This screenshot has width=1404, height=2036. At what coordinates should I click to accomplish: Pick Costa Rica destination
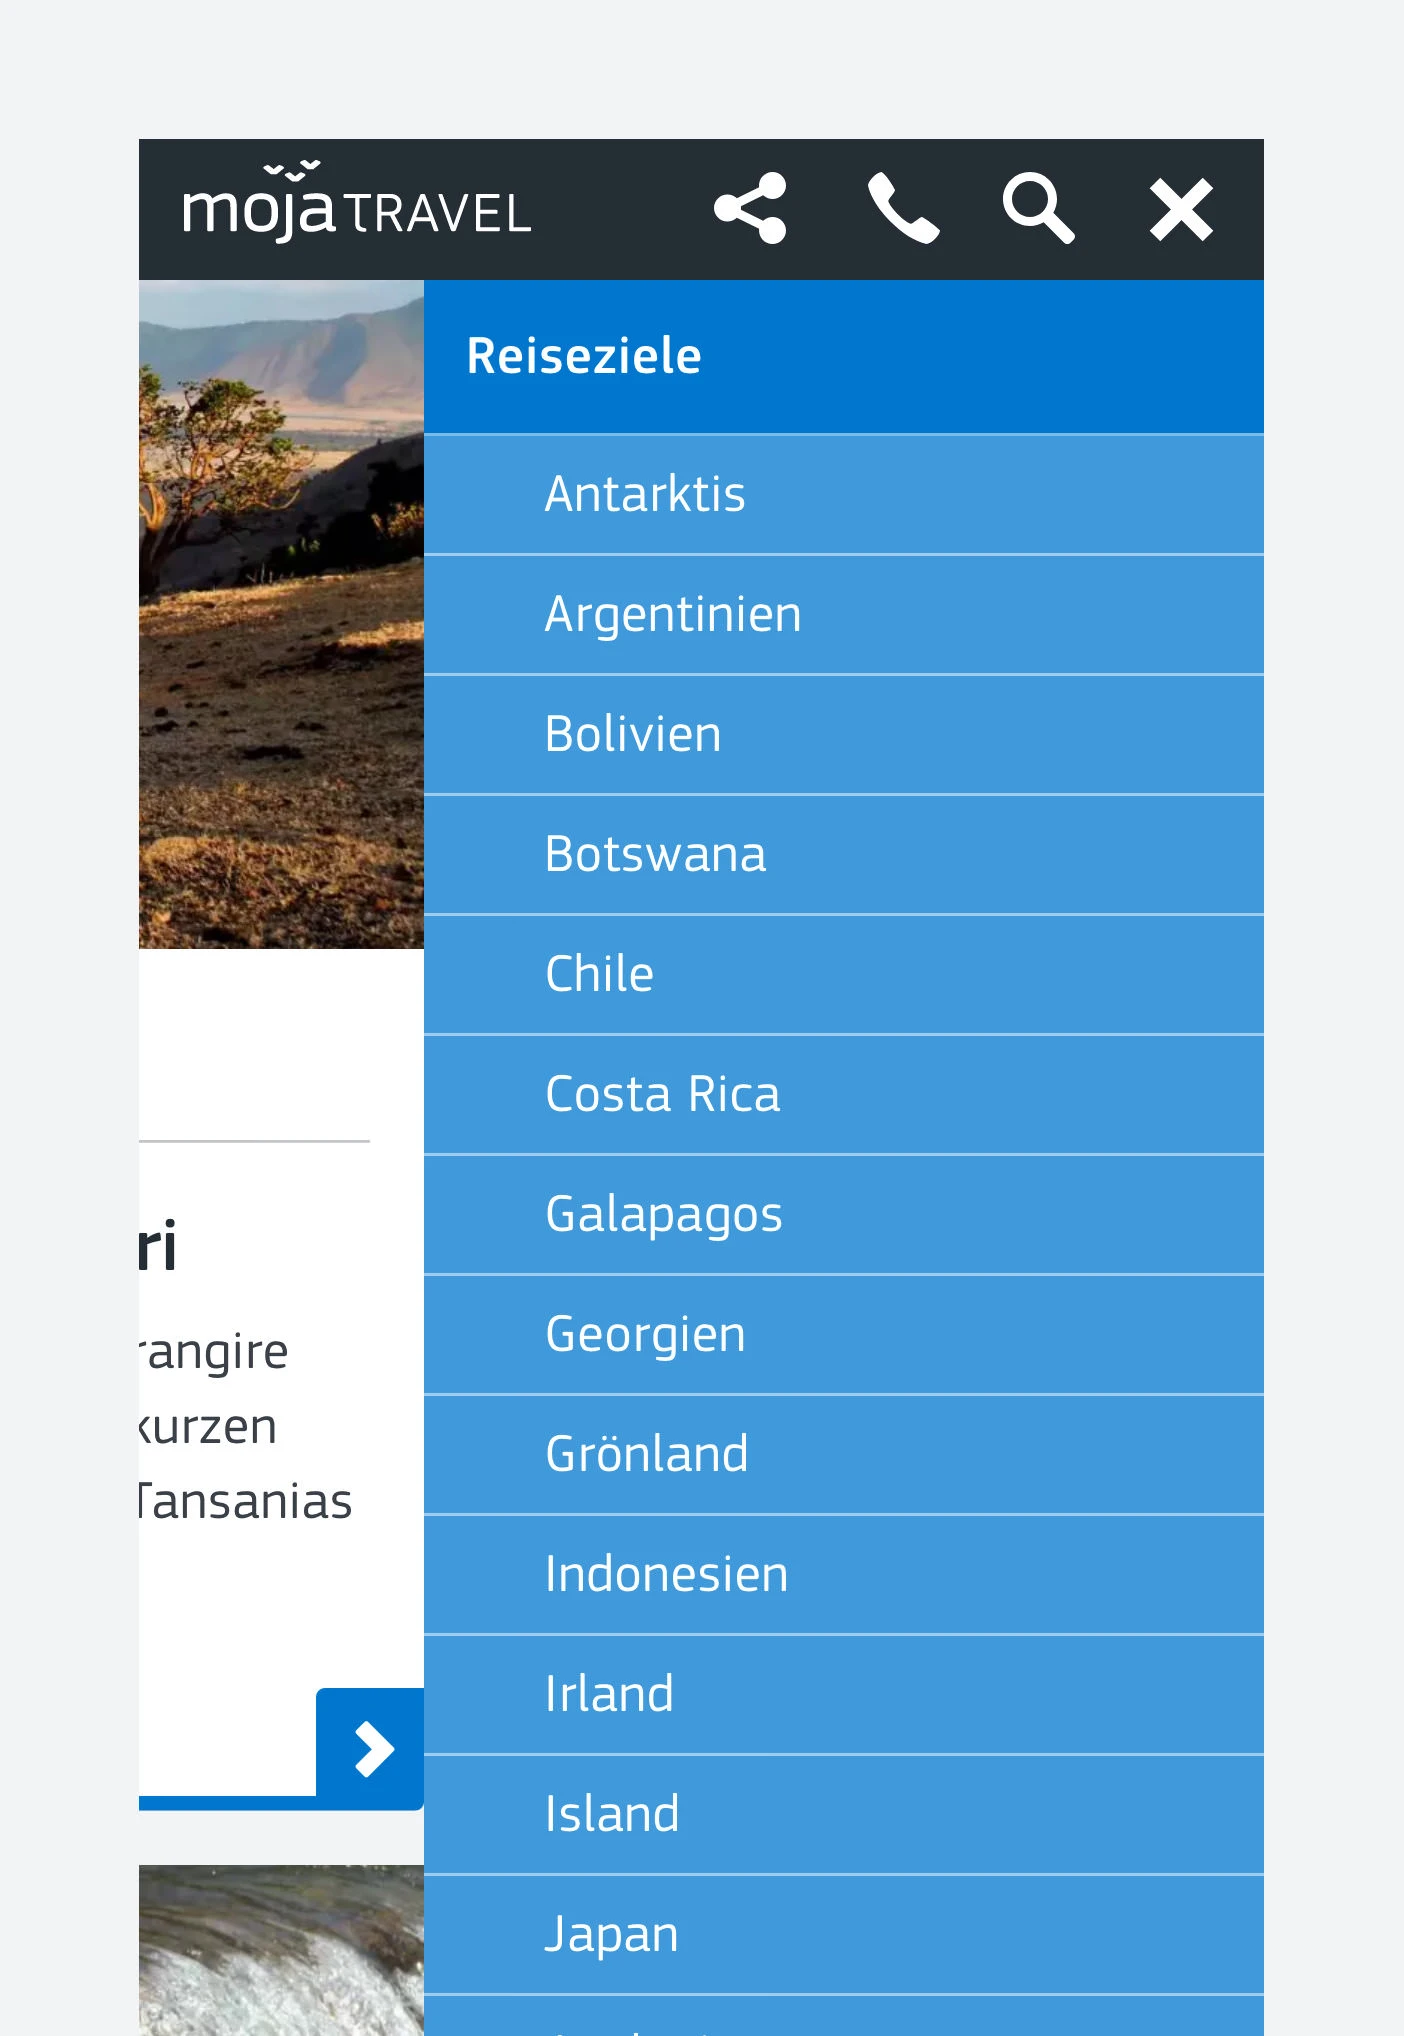click(x=844, y=1095)
